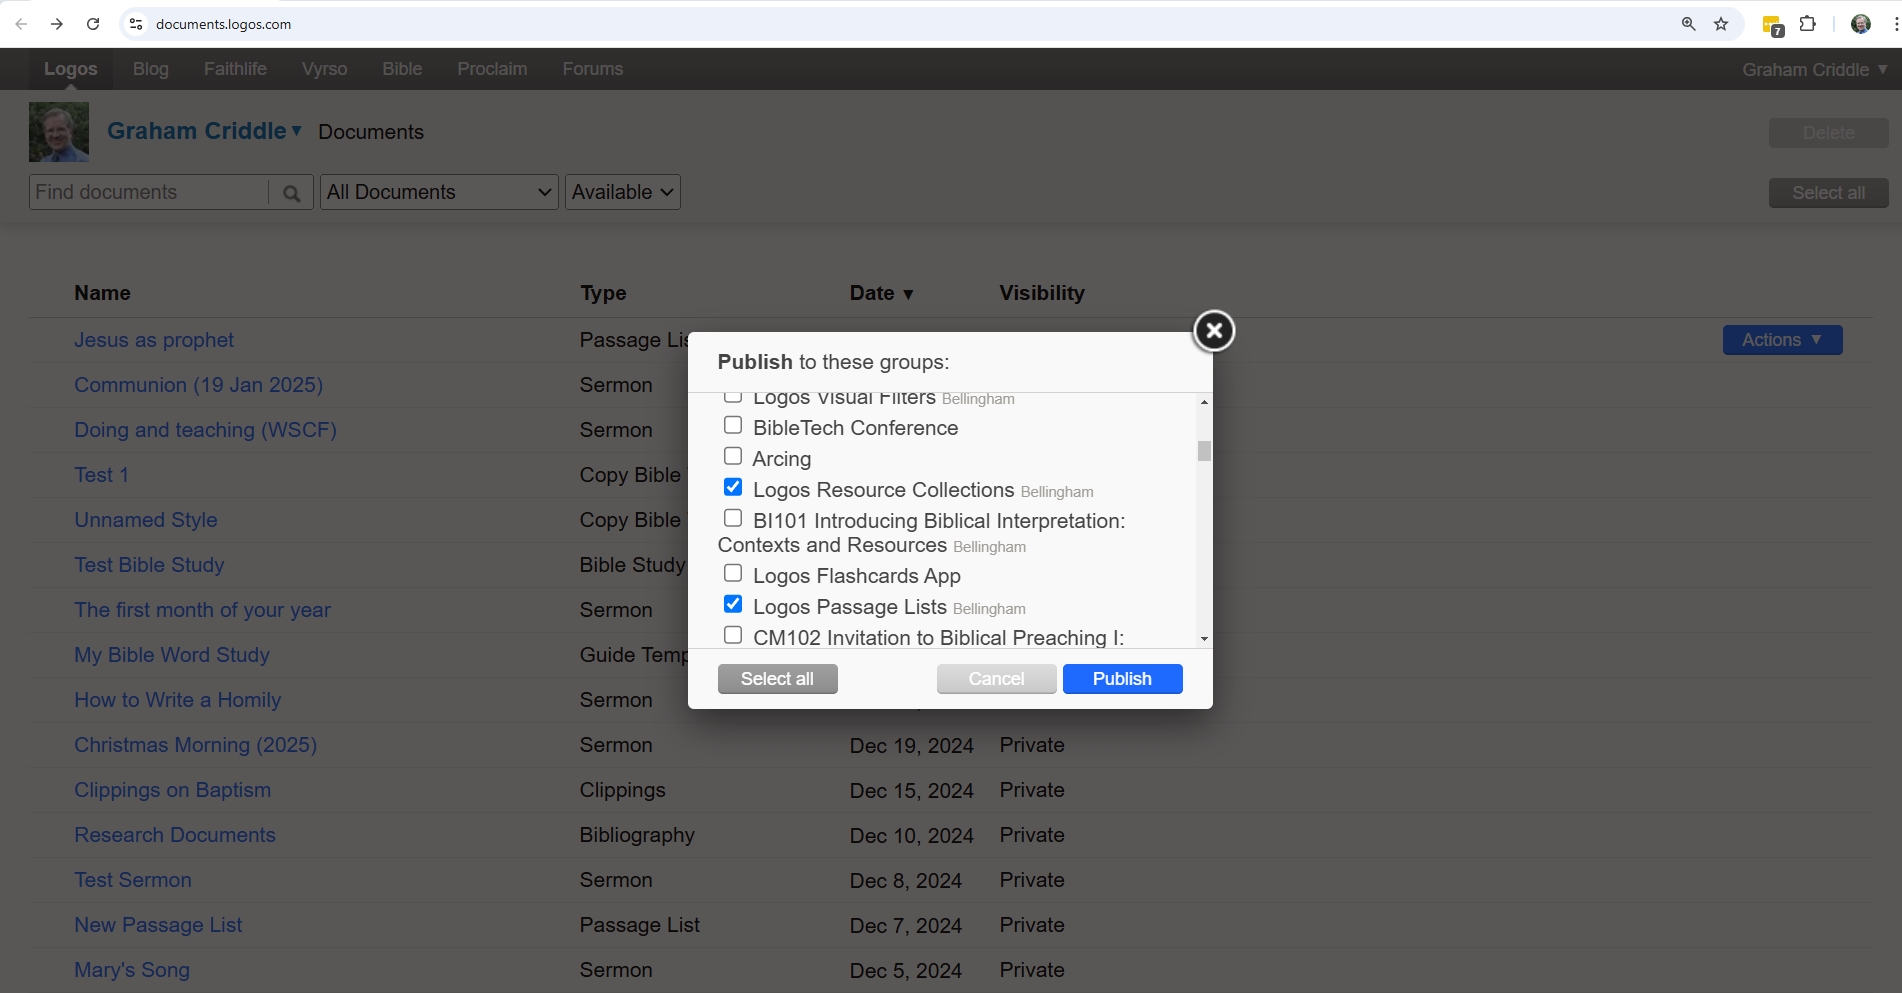Click the browser back arrow
Viewport: 1902px width, 993px height.
21,24
